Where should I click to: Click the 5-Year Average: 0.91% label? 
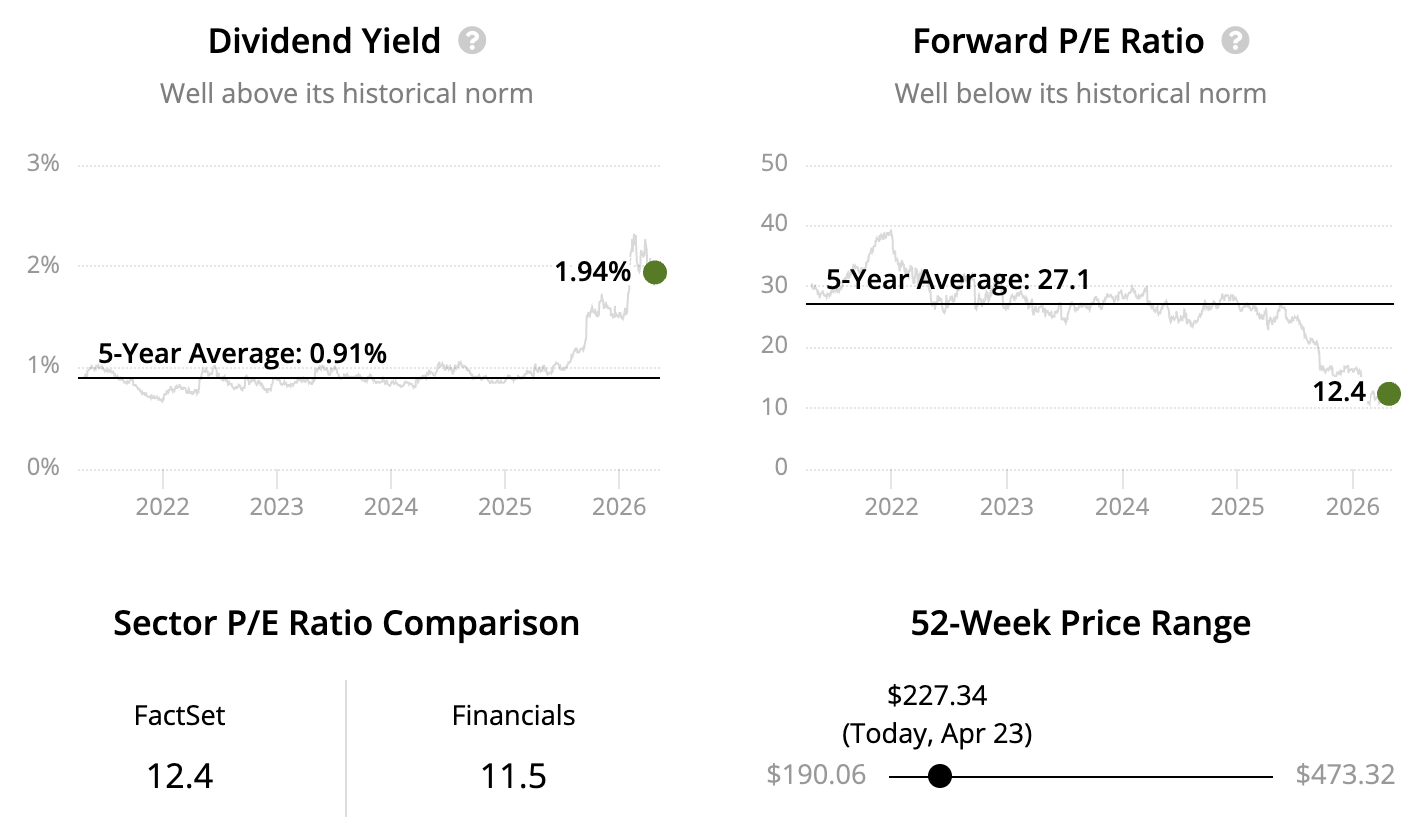click(242, 353)
